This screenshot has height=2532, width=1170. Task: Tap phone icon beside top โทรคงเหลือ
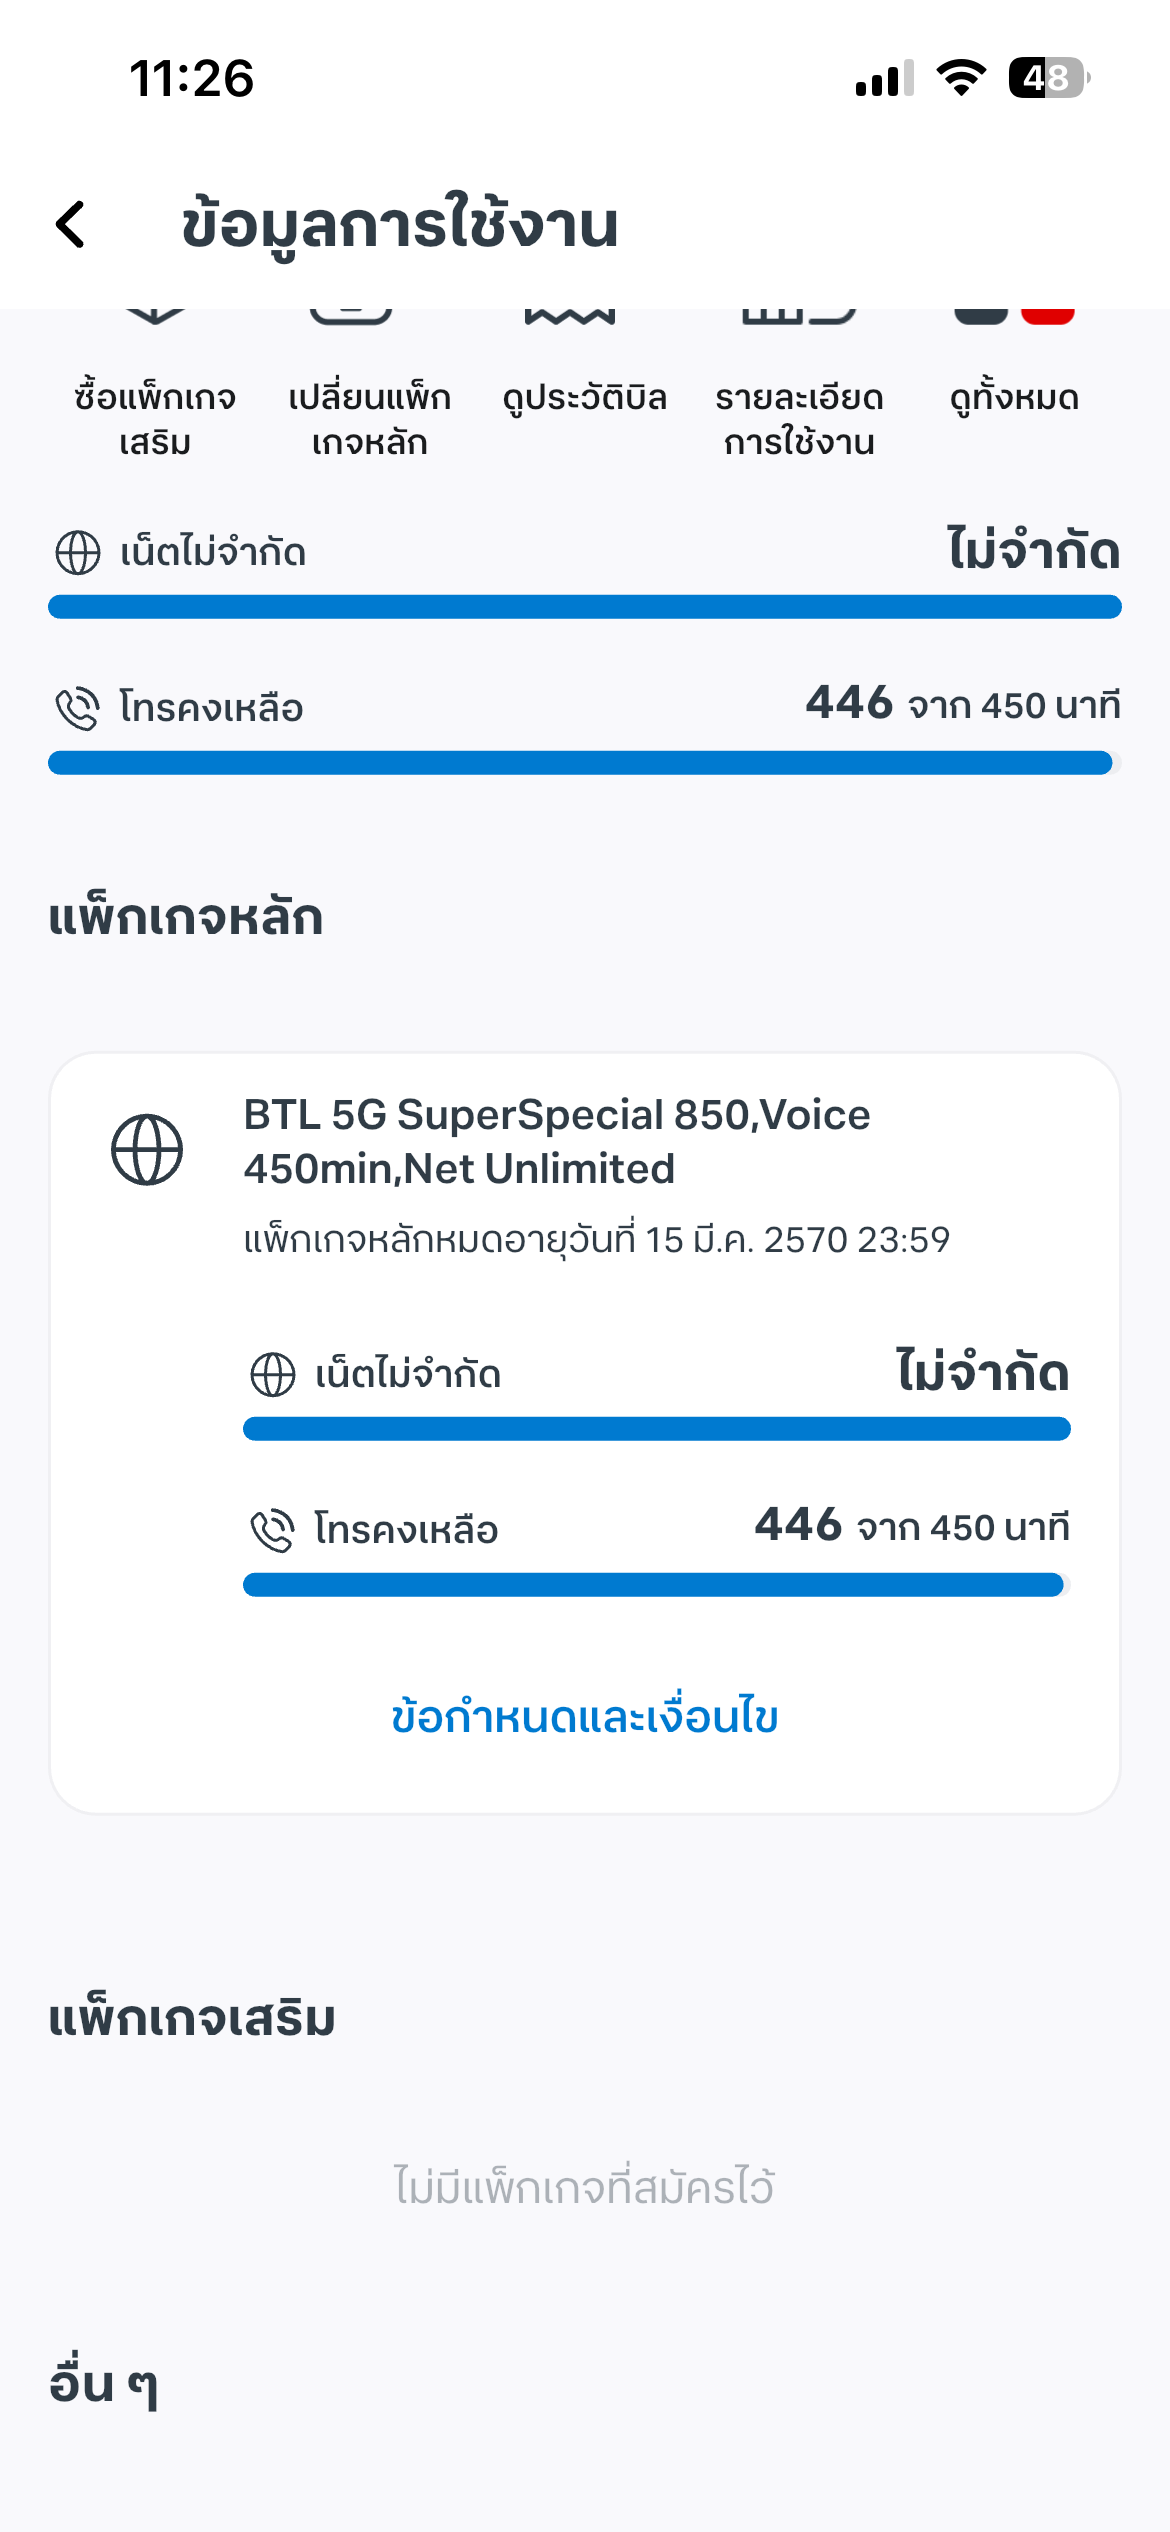click(78, 708)
